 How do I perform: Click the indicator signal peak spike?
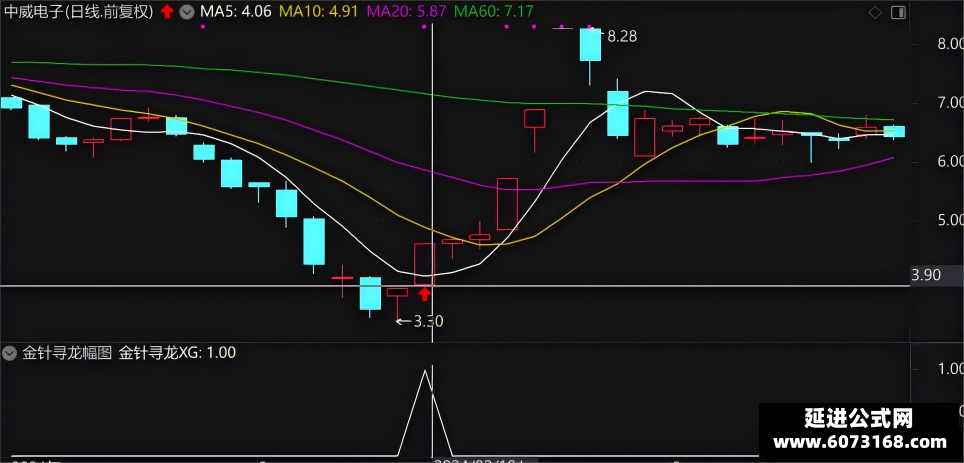[425, 371]
